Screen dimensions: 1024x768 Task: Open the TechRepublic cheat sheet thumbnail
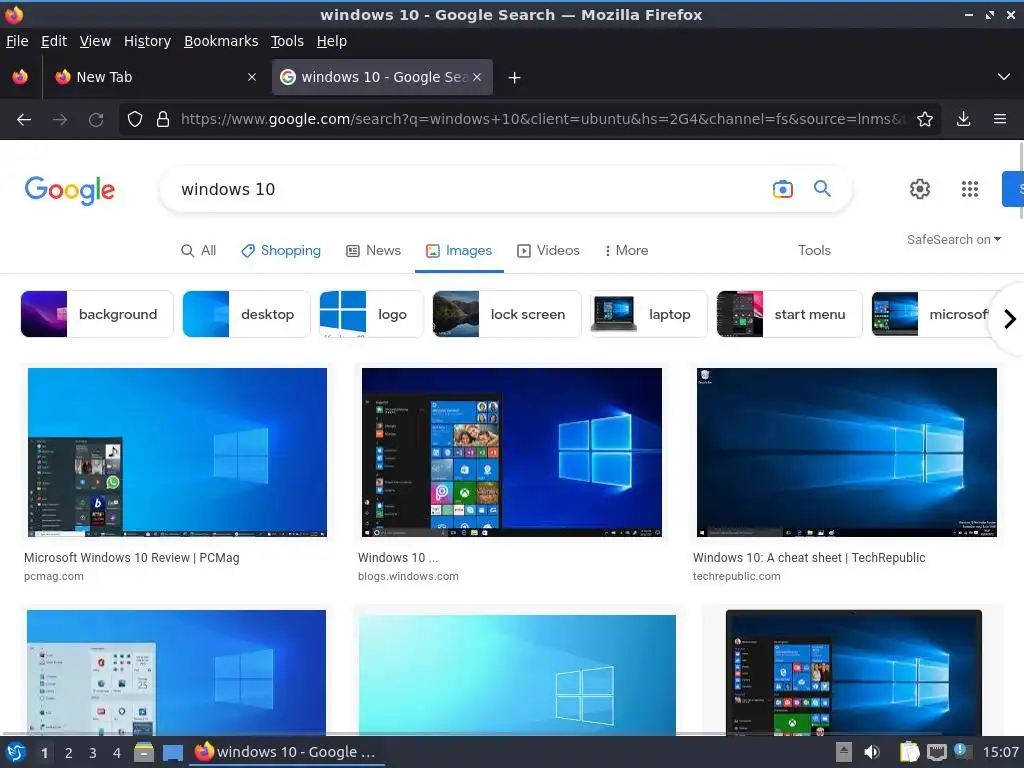847,453
